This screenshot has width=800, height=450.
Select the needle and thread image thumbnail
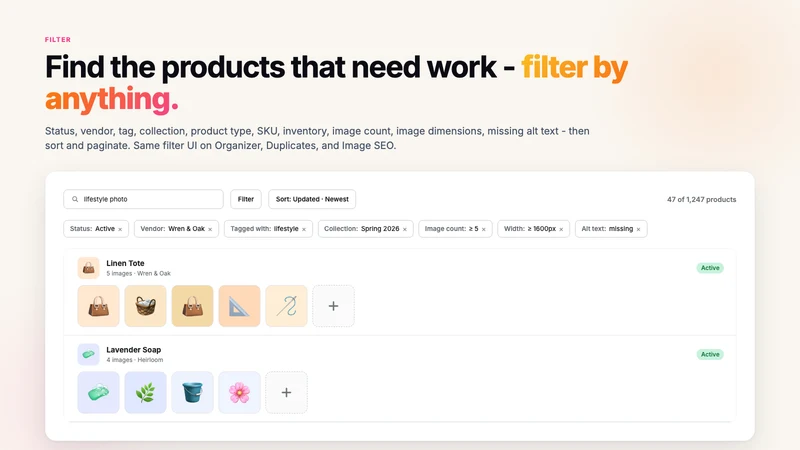[286, 306]
